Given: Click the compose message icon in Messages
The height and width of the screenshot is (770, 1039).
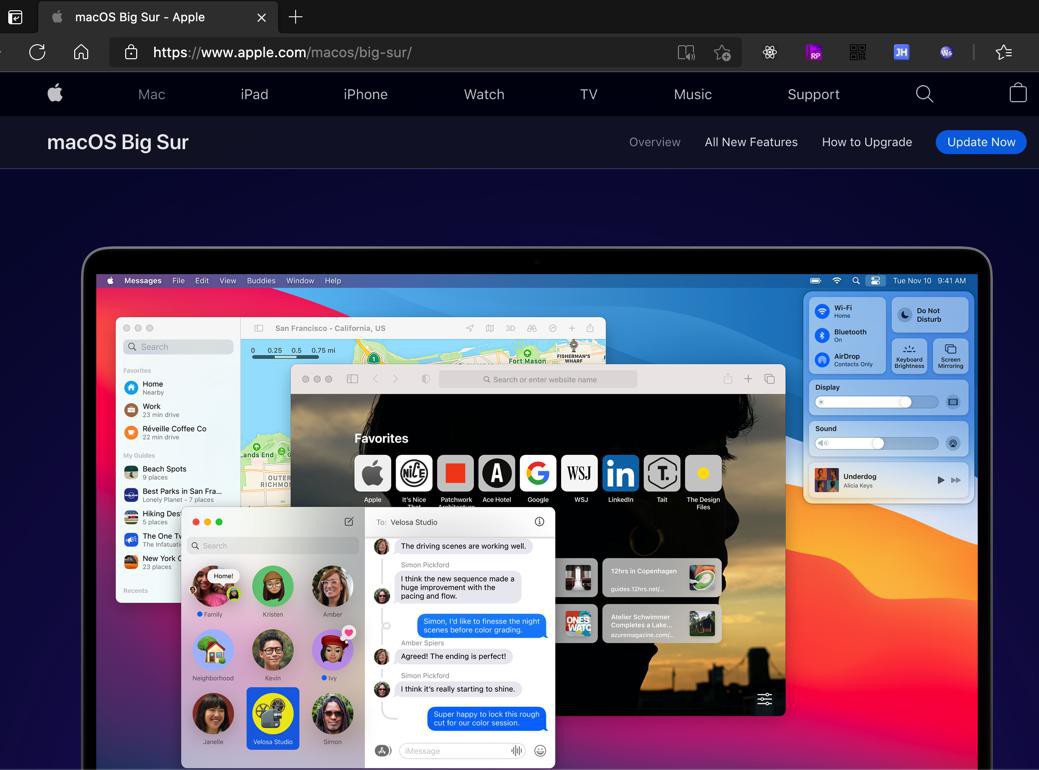Looking at the screenshot, I should point(349,522).
